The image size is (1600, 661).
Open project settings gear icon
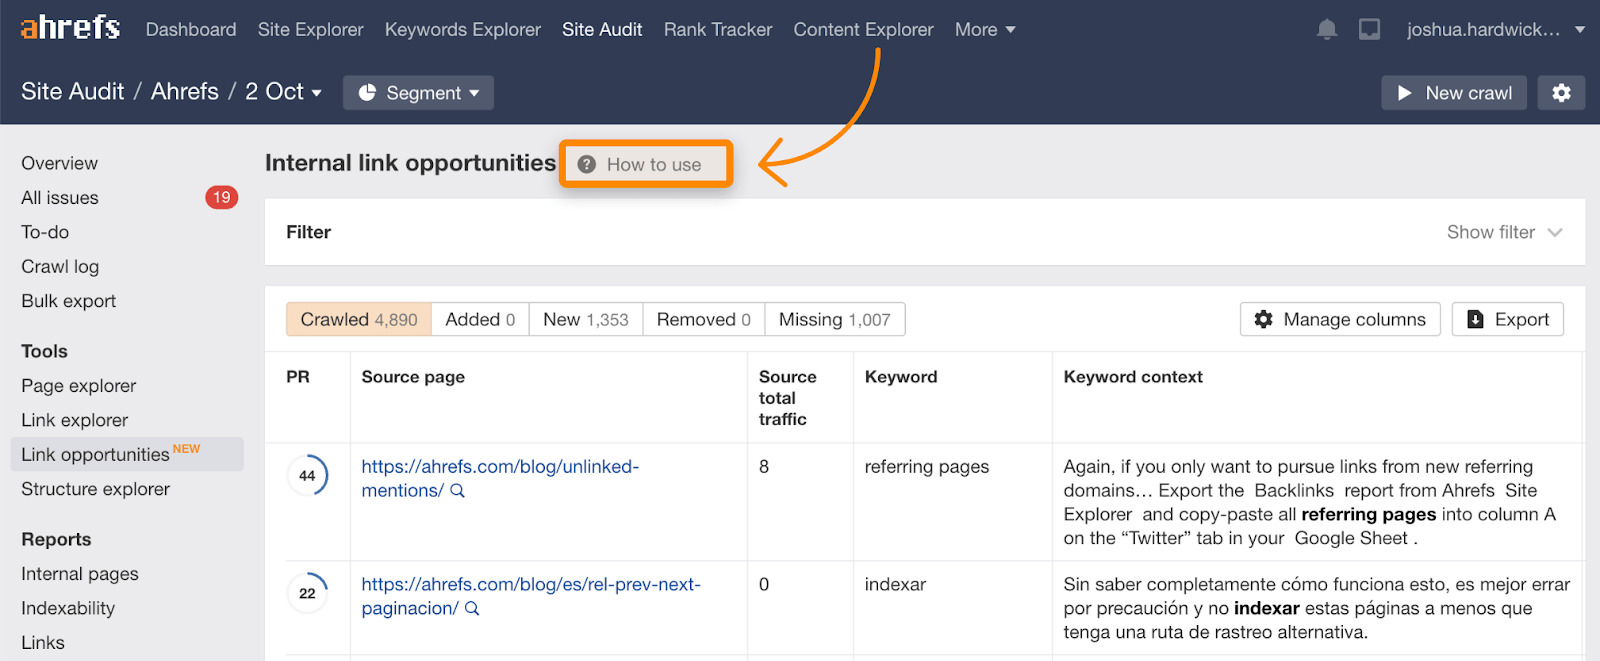coord(1561,93)
